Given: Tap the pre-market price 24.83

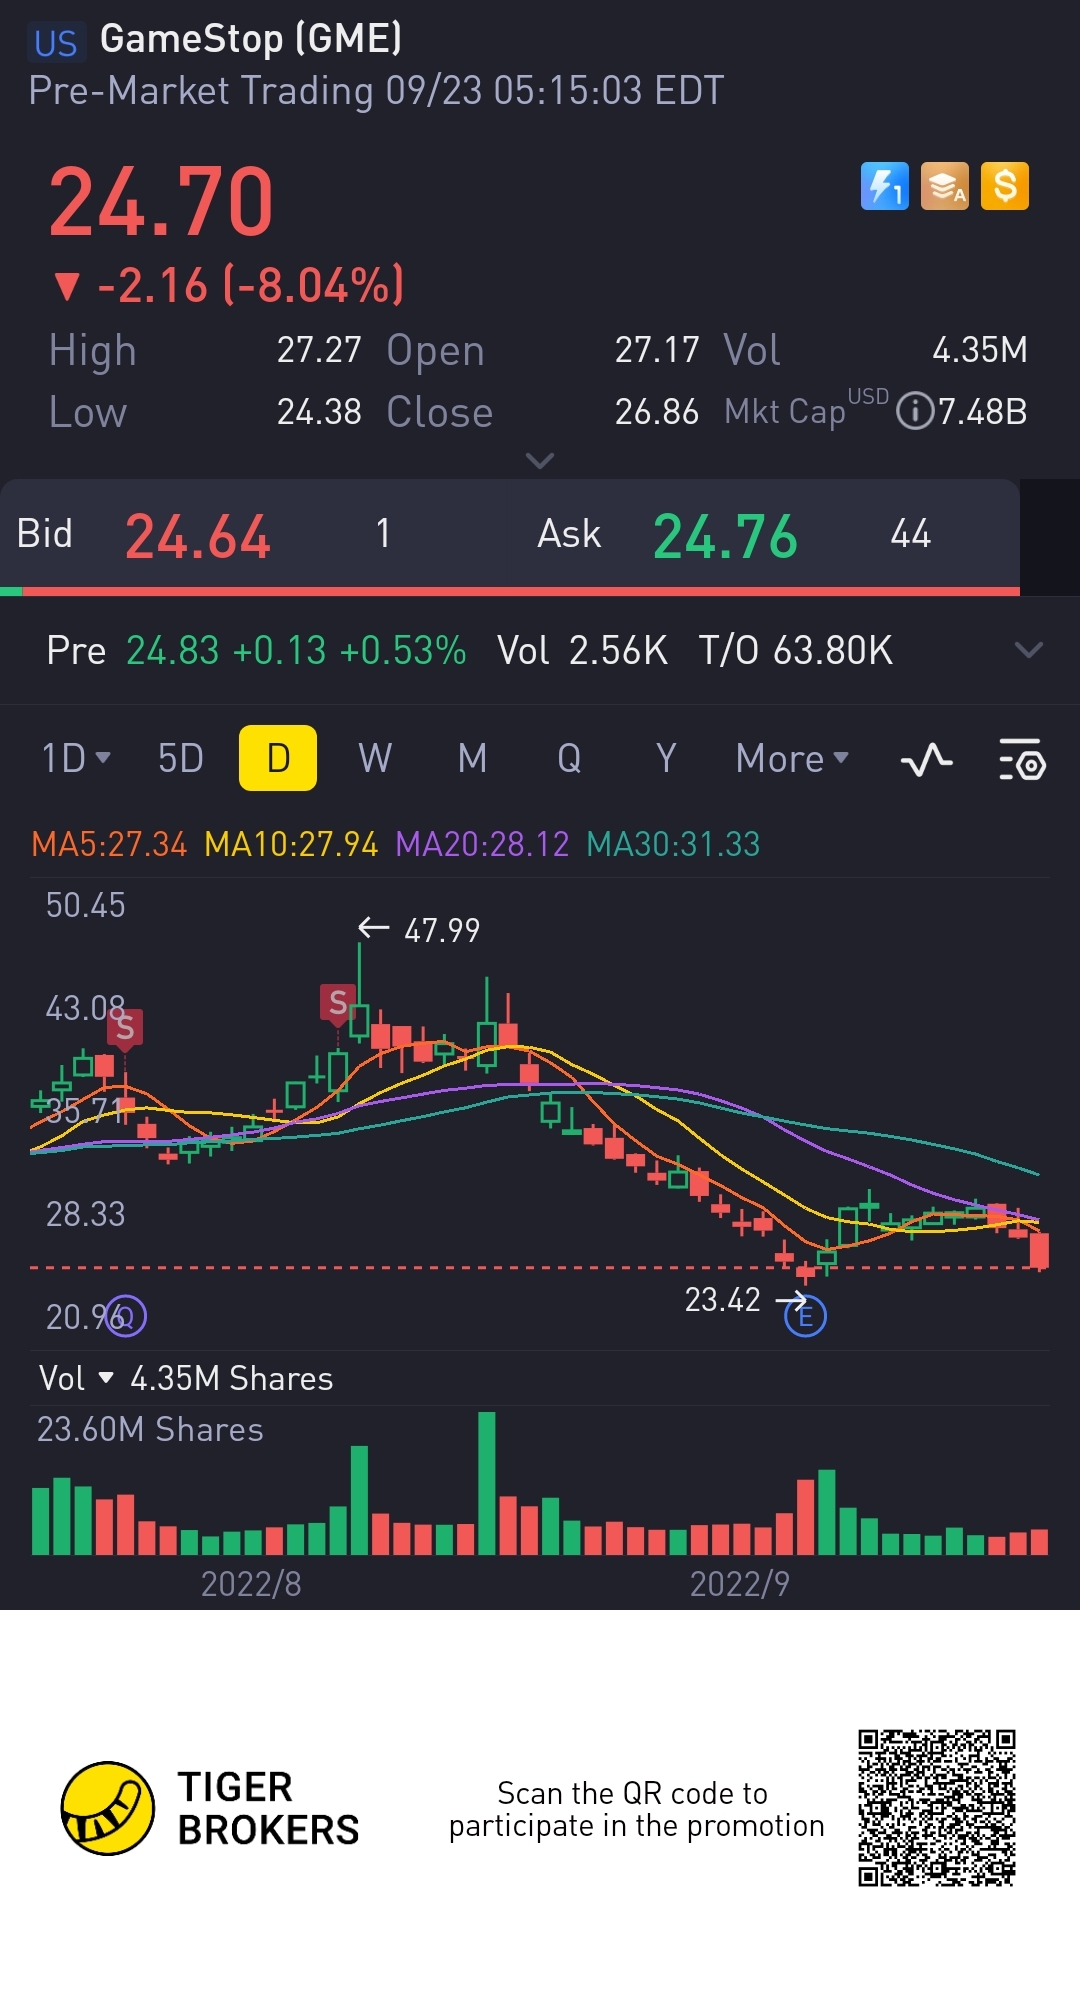Looking at the screenshot, I should click(172, 650).
